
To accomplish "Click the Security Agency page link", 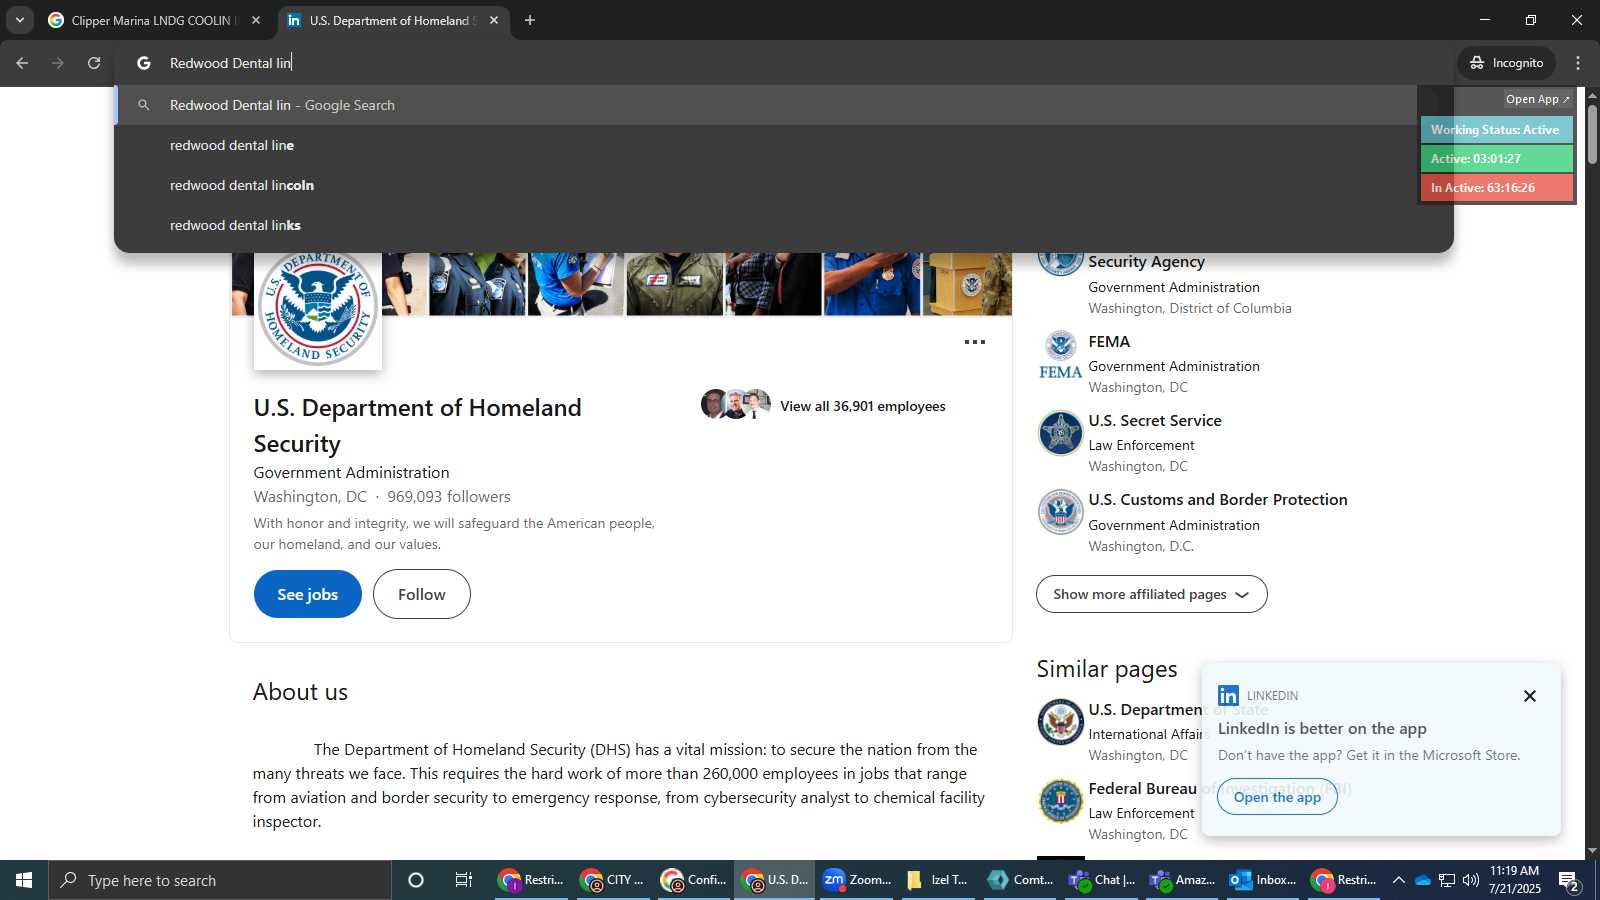I will 1146,261.
